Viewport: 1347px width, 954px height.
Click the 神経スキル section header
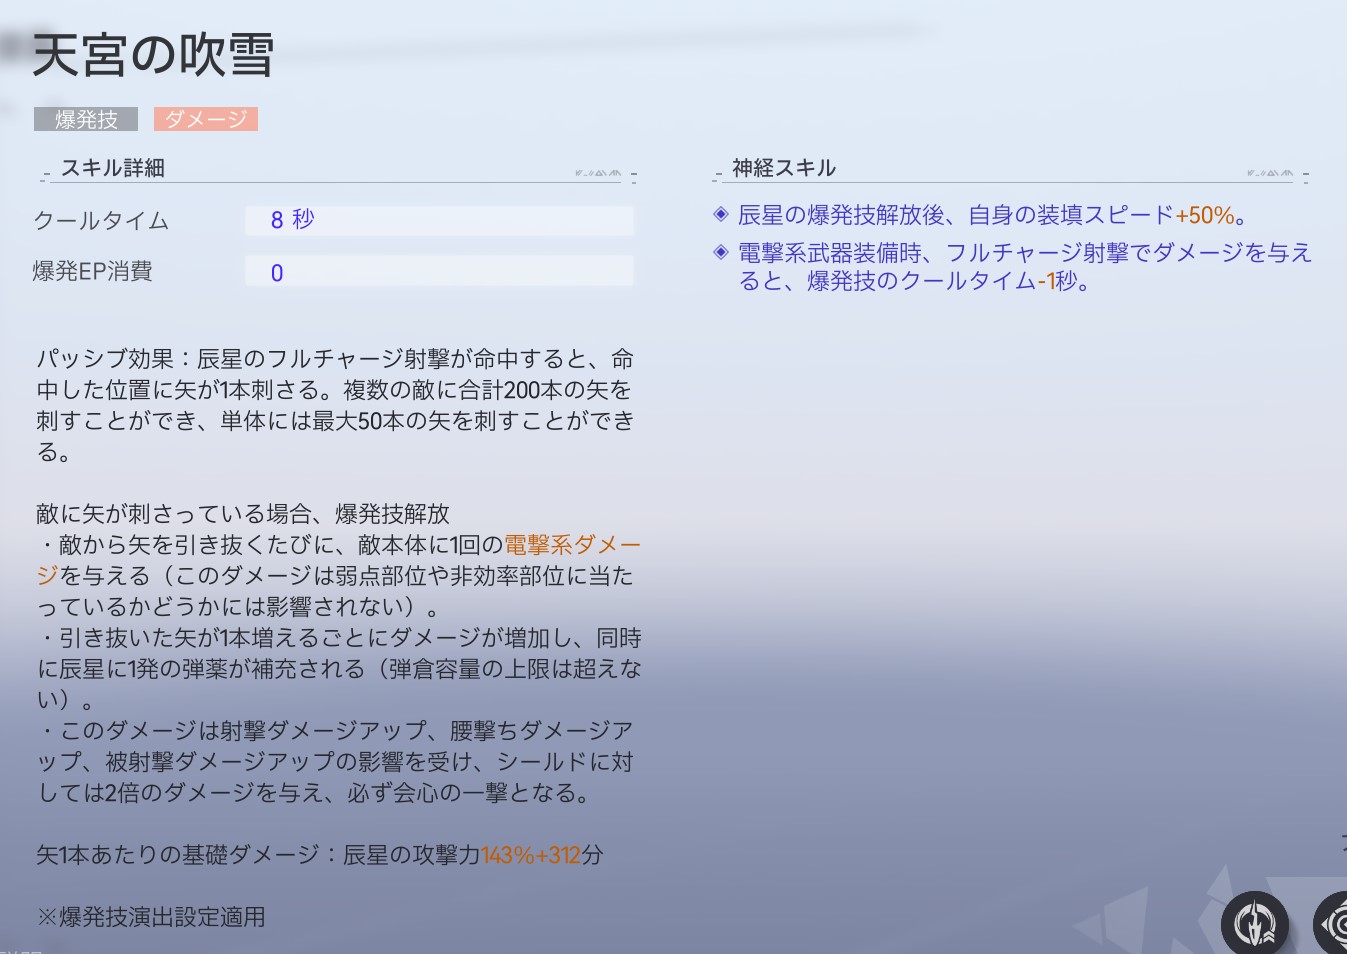[x=784, y=168]
